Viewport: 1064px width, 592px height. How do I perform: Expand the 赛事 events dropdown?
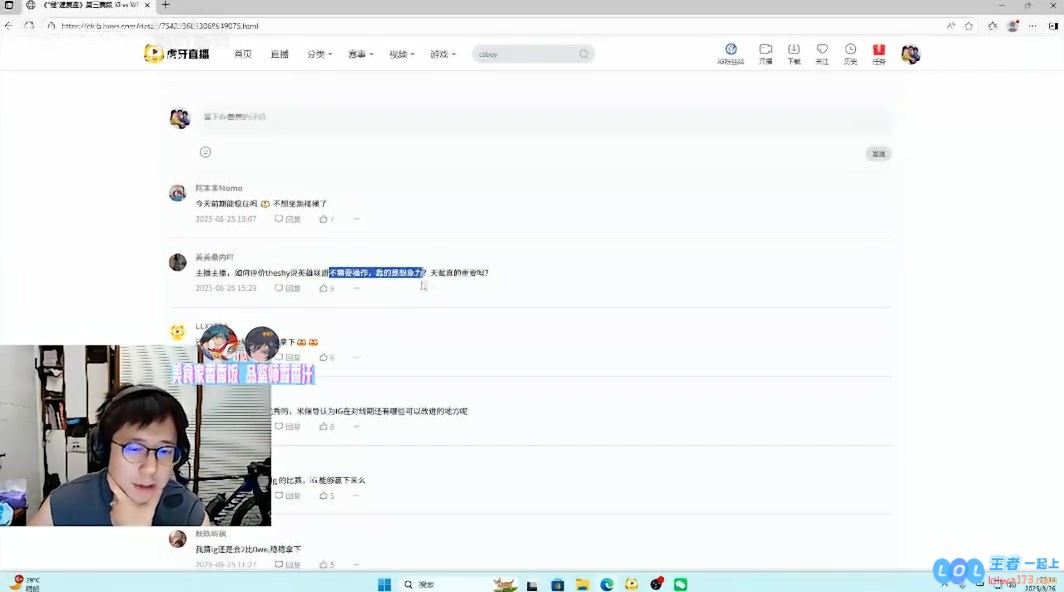click(x=361, y=54)
